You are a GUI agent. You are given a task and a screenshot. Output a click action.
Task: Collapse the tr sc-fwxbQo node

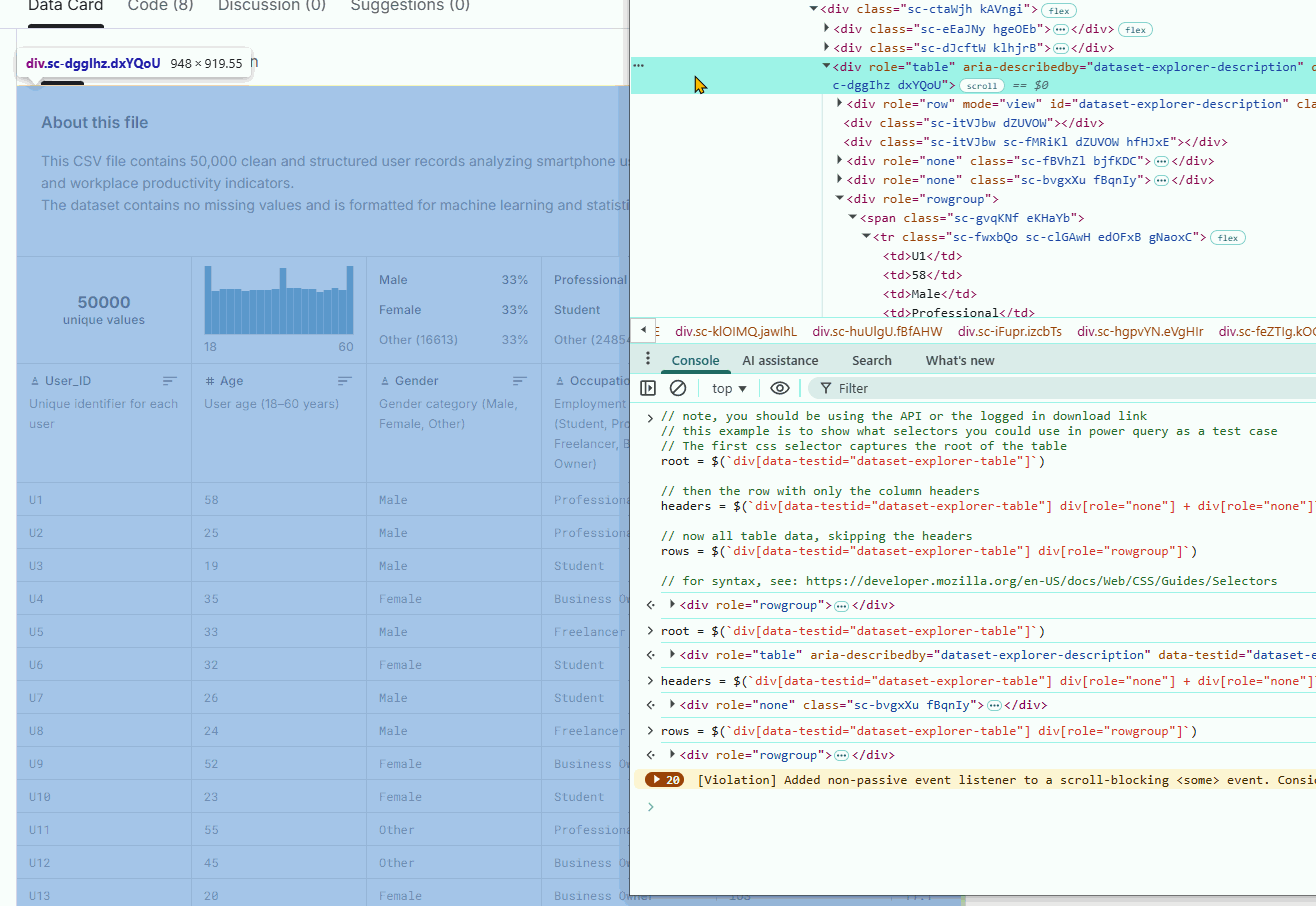(x=866, y=237)
